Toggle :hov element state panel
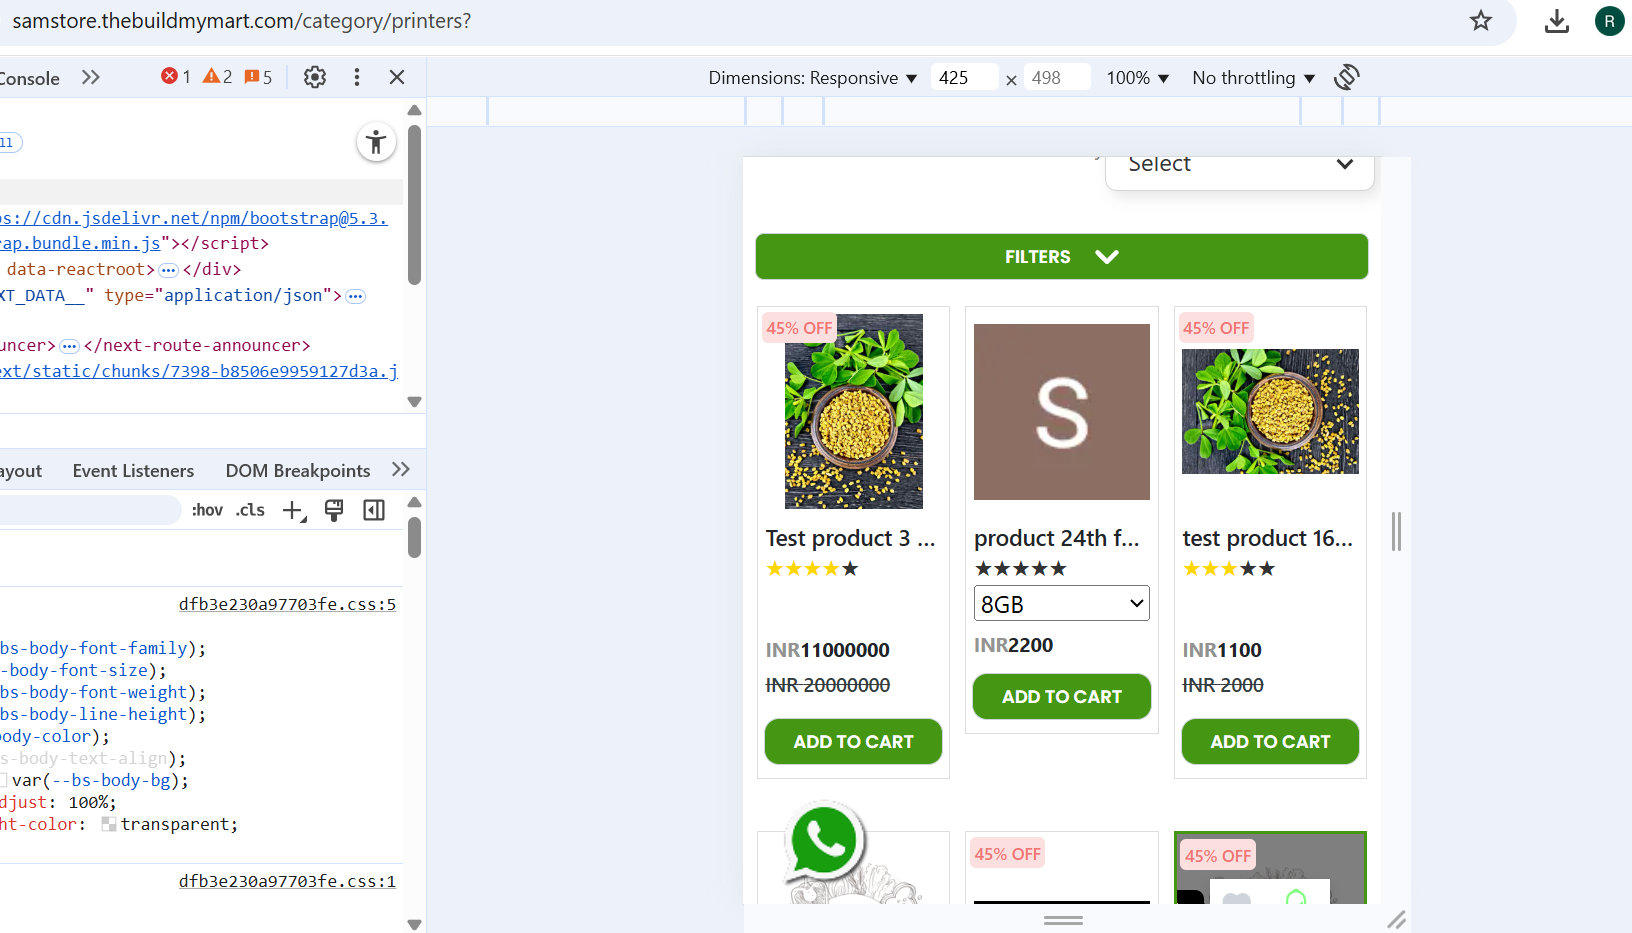Image resolution: width=1632 pixels, height=933 pixels. tap(207, 510)
